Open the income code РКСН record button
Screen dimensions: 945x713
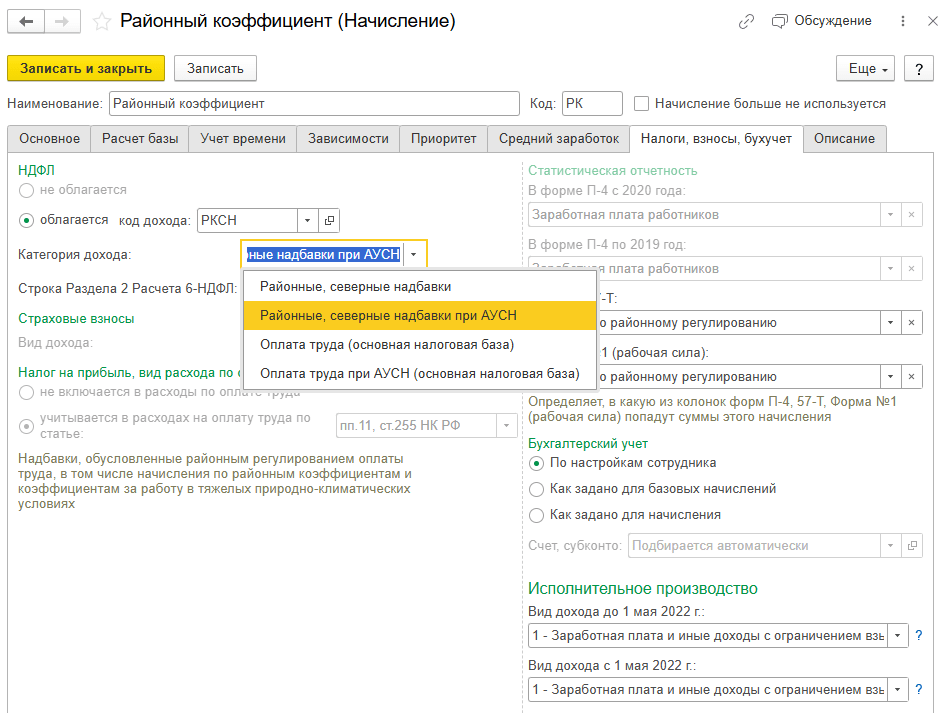coord(330,220)
